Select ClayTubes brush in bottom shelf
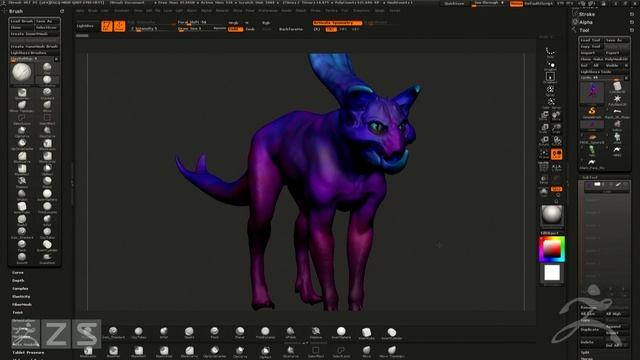The image size is (640, 360). [138, 333]
